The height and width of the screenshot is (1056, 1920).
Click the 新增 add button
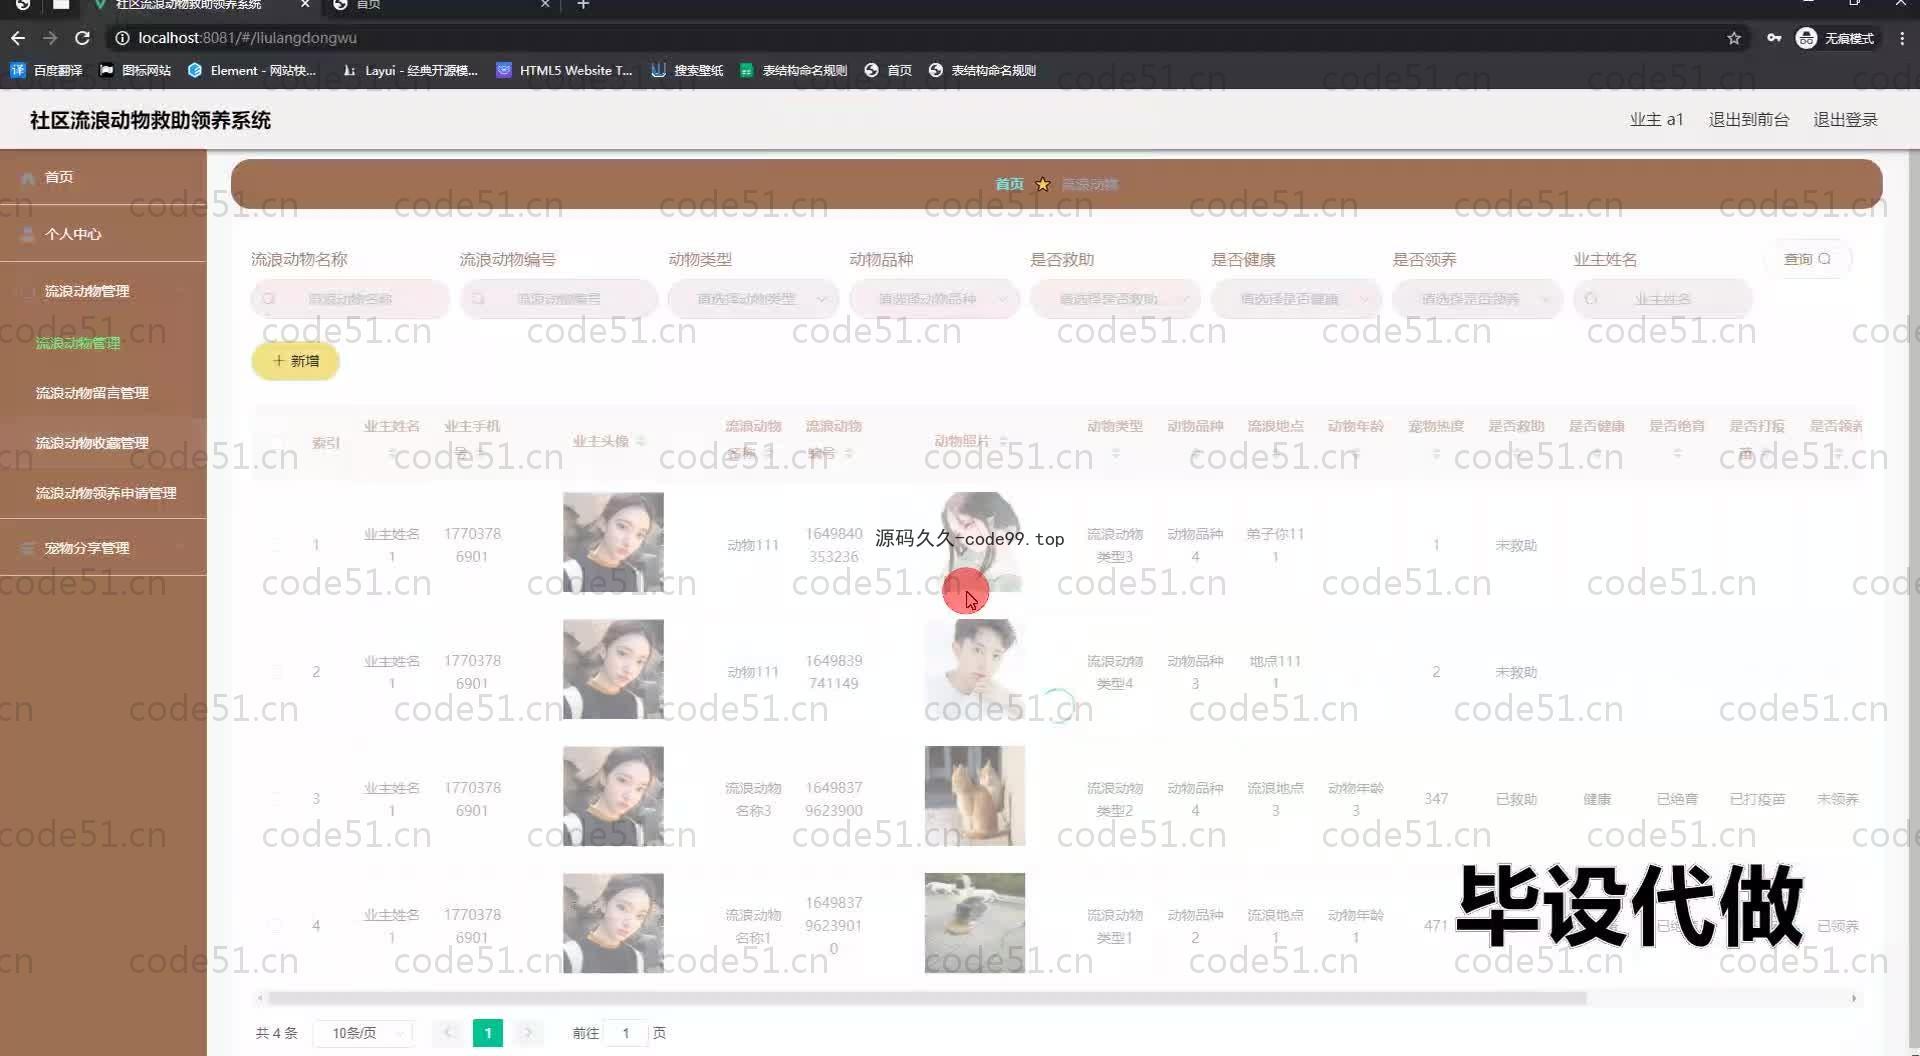(295, 361)
